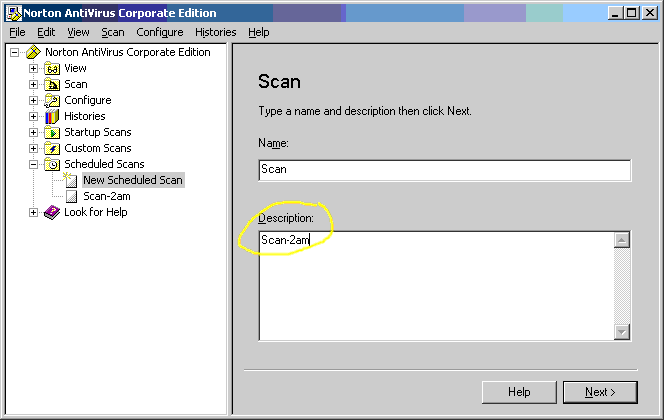The height and width of the screenshot is (420, 664).
Task: Click the Help button
Action: (519, 392)
